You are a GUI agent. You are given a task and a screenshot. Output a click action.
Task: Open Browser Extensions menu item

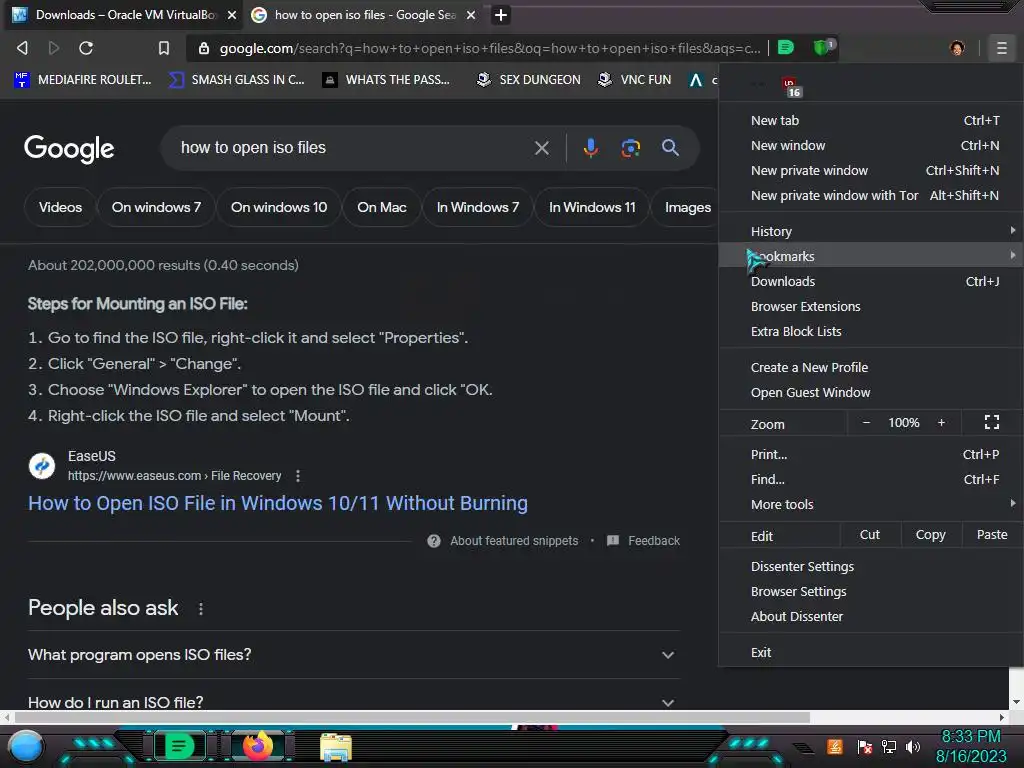871,306
